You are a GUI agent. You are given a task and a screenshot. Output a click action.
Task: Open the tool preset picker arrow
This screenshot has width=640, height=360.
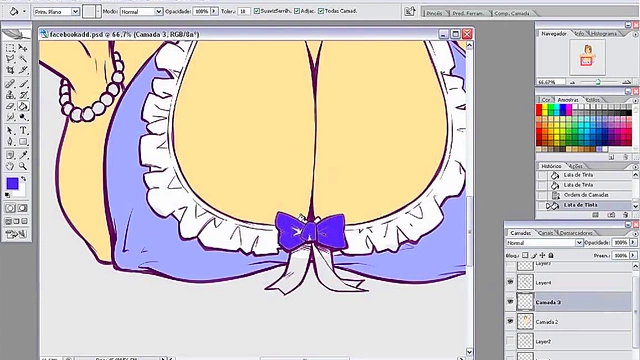(x=24, y=11)
